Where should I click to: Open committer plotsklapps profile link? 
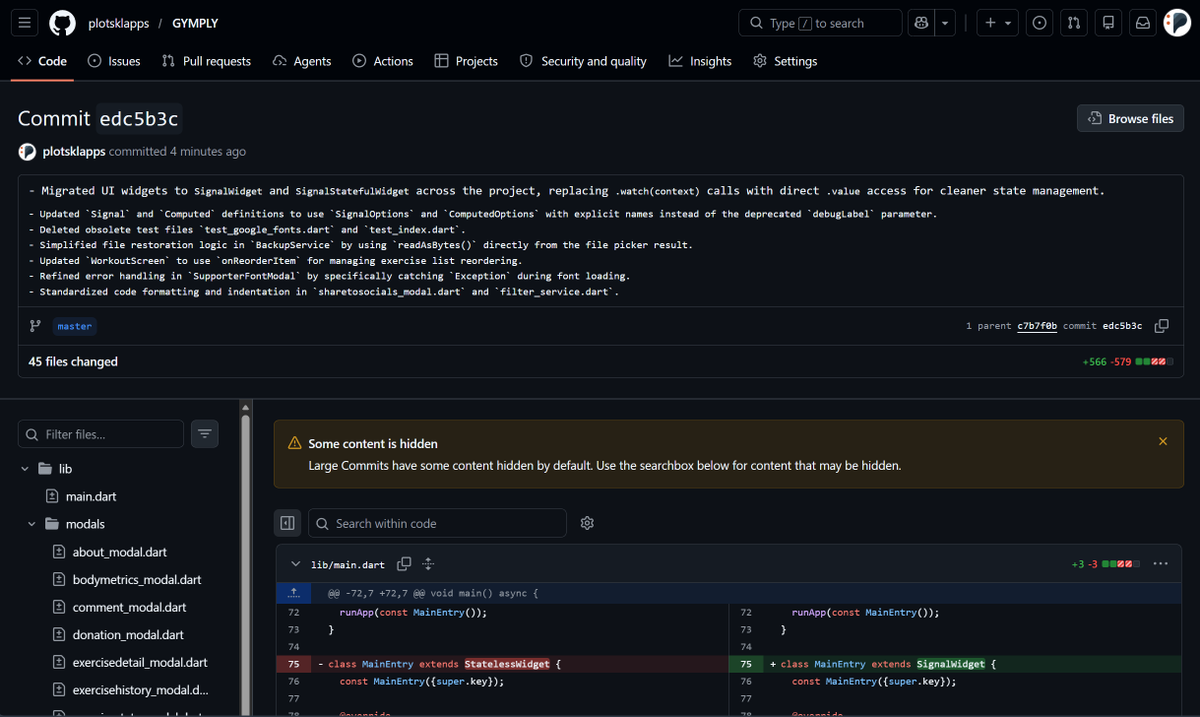coord(74,152)
